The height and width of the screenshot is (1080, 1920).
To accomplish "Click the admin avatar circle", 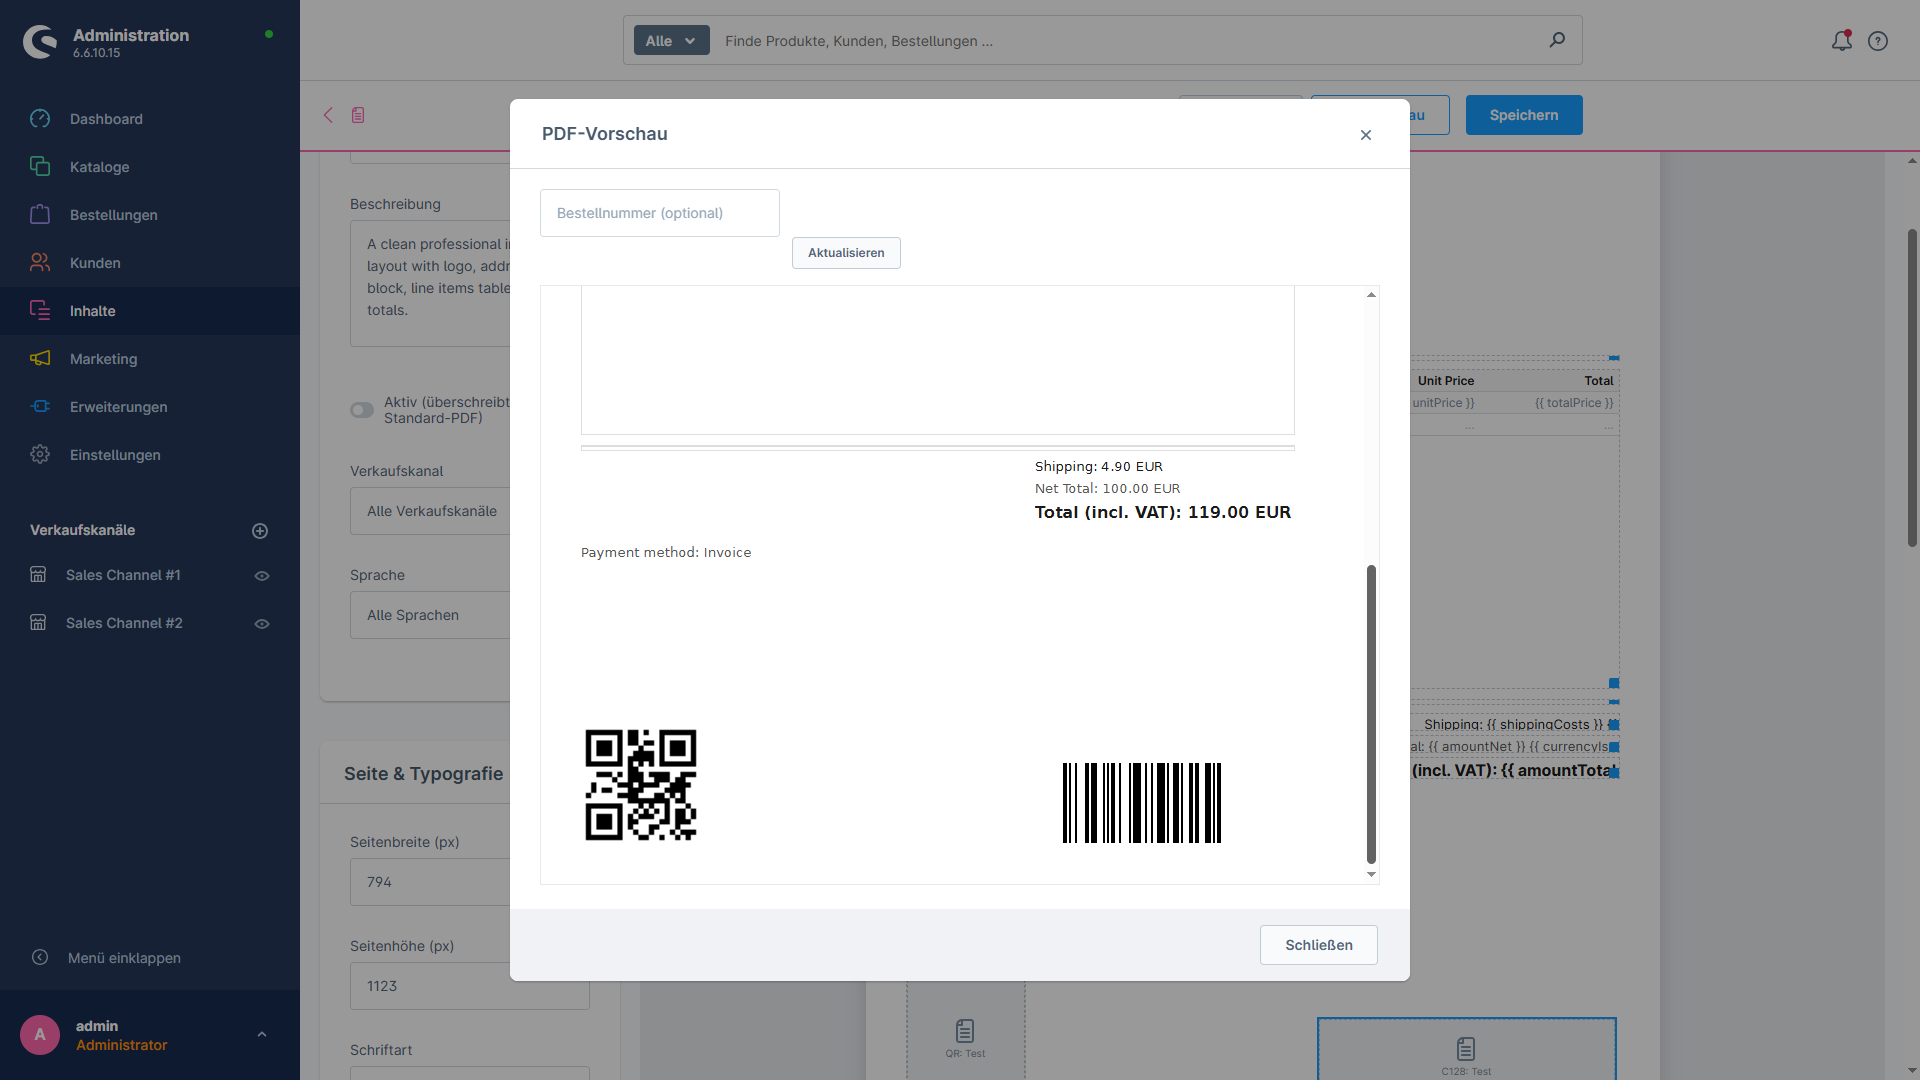I will click(x=40, y=1035).
